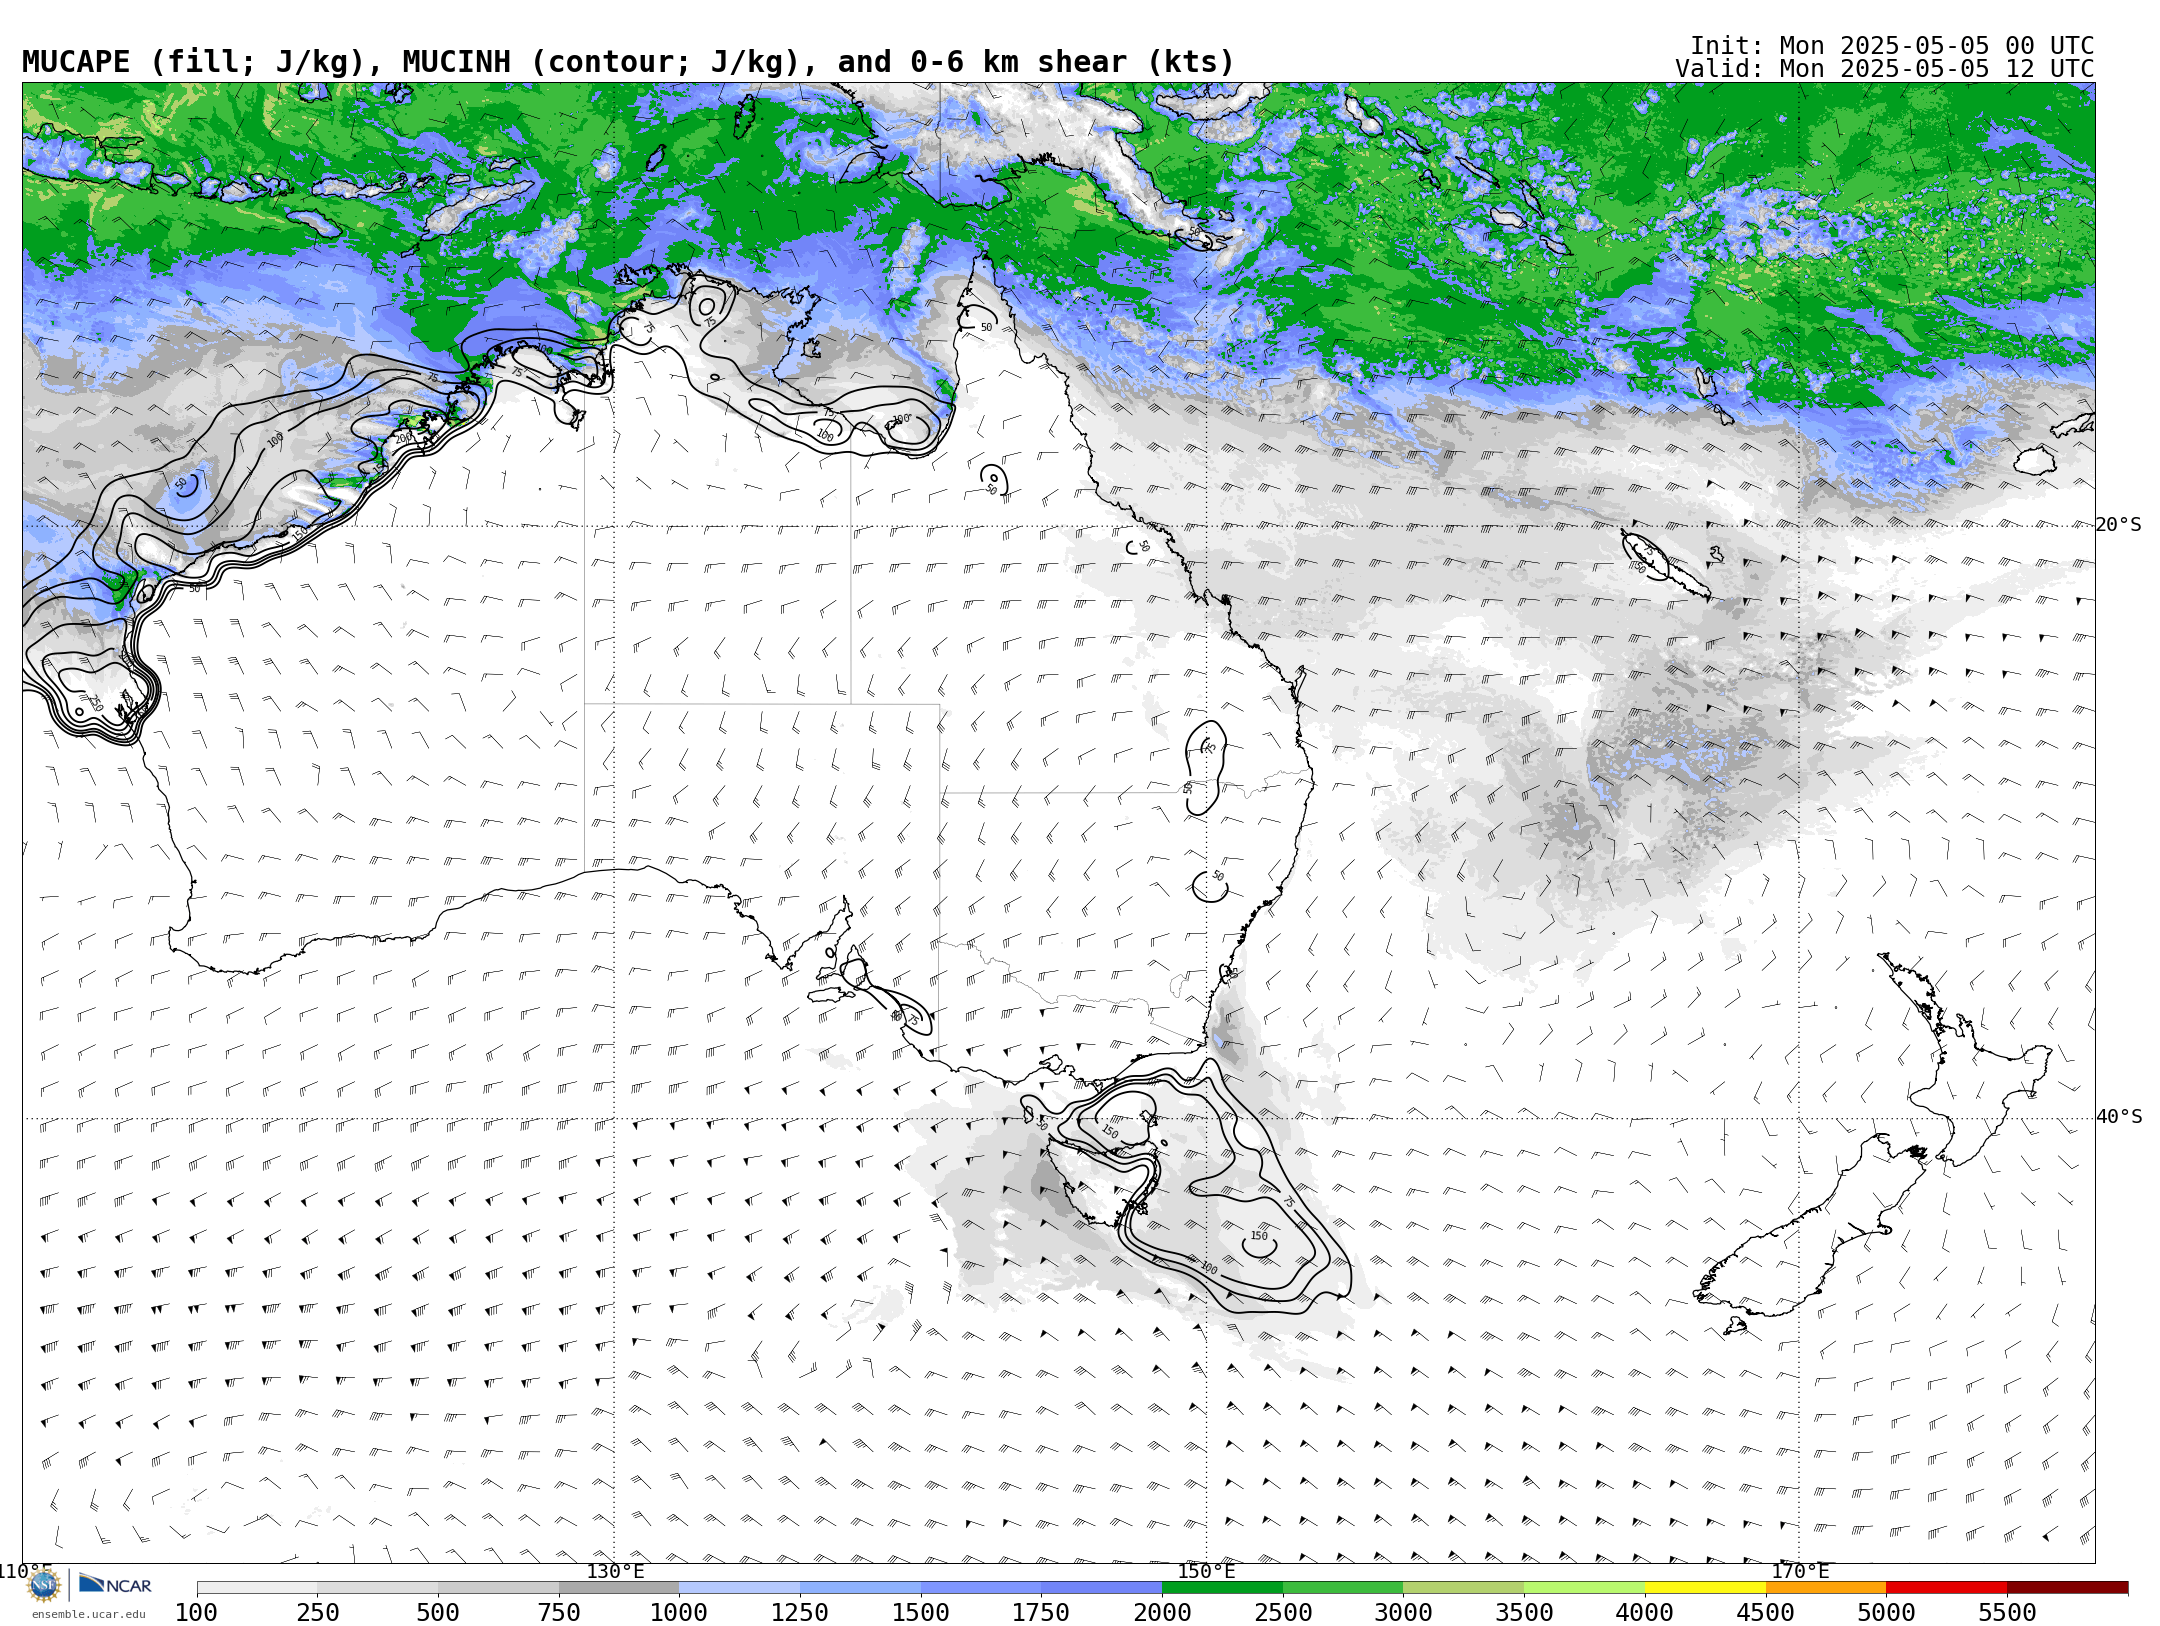The height and width of the screenshot is (1626, 2160).
Task: Click the colorbar tick label 1500
Action: (x=921, y=1613)
